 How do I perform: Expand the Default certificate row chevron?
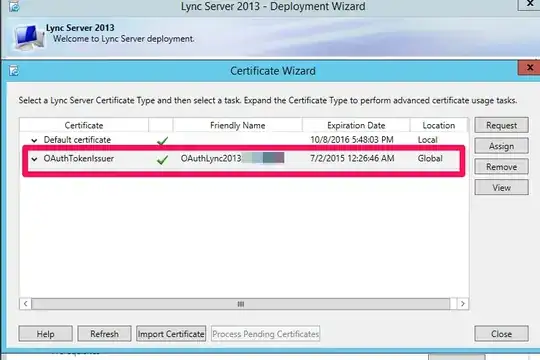[34, 140]
